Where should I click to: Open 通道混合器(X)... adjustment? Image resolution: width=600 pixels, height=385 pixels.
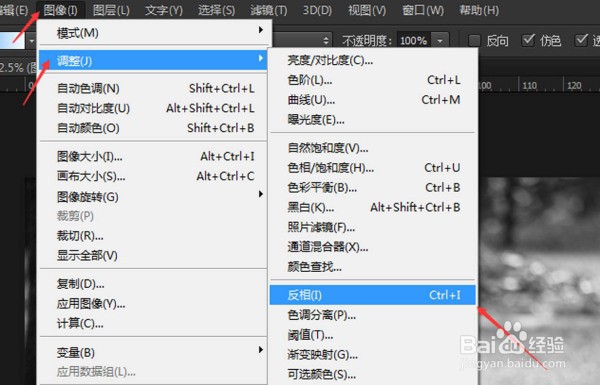pyautogui.click(x=372, y=247)
